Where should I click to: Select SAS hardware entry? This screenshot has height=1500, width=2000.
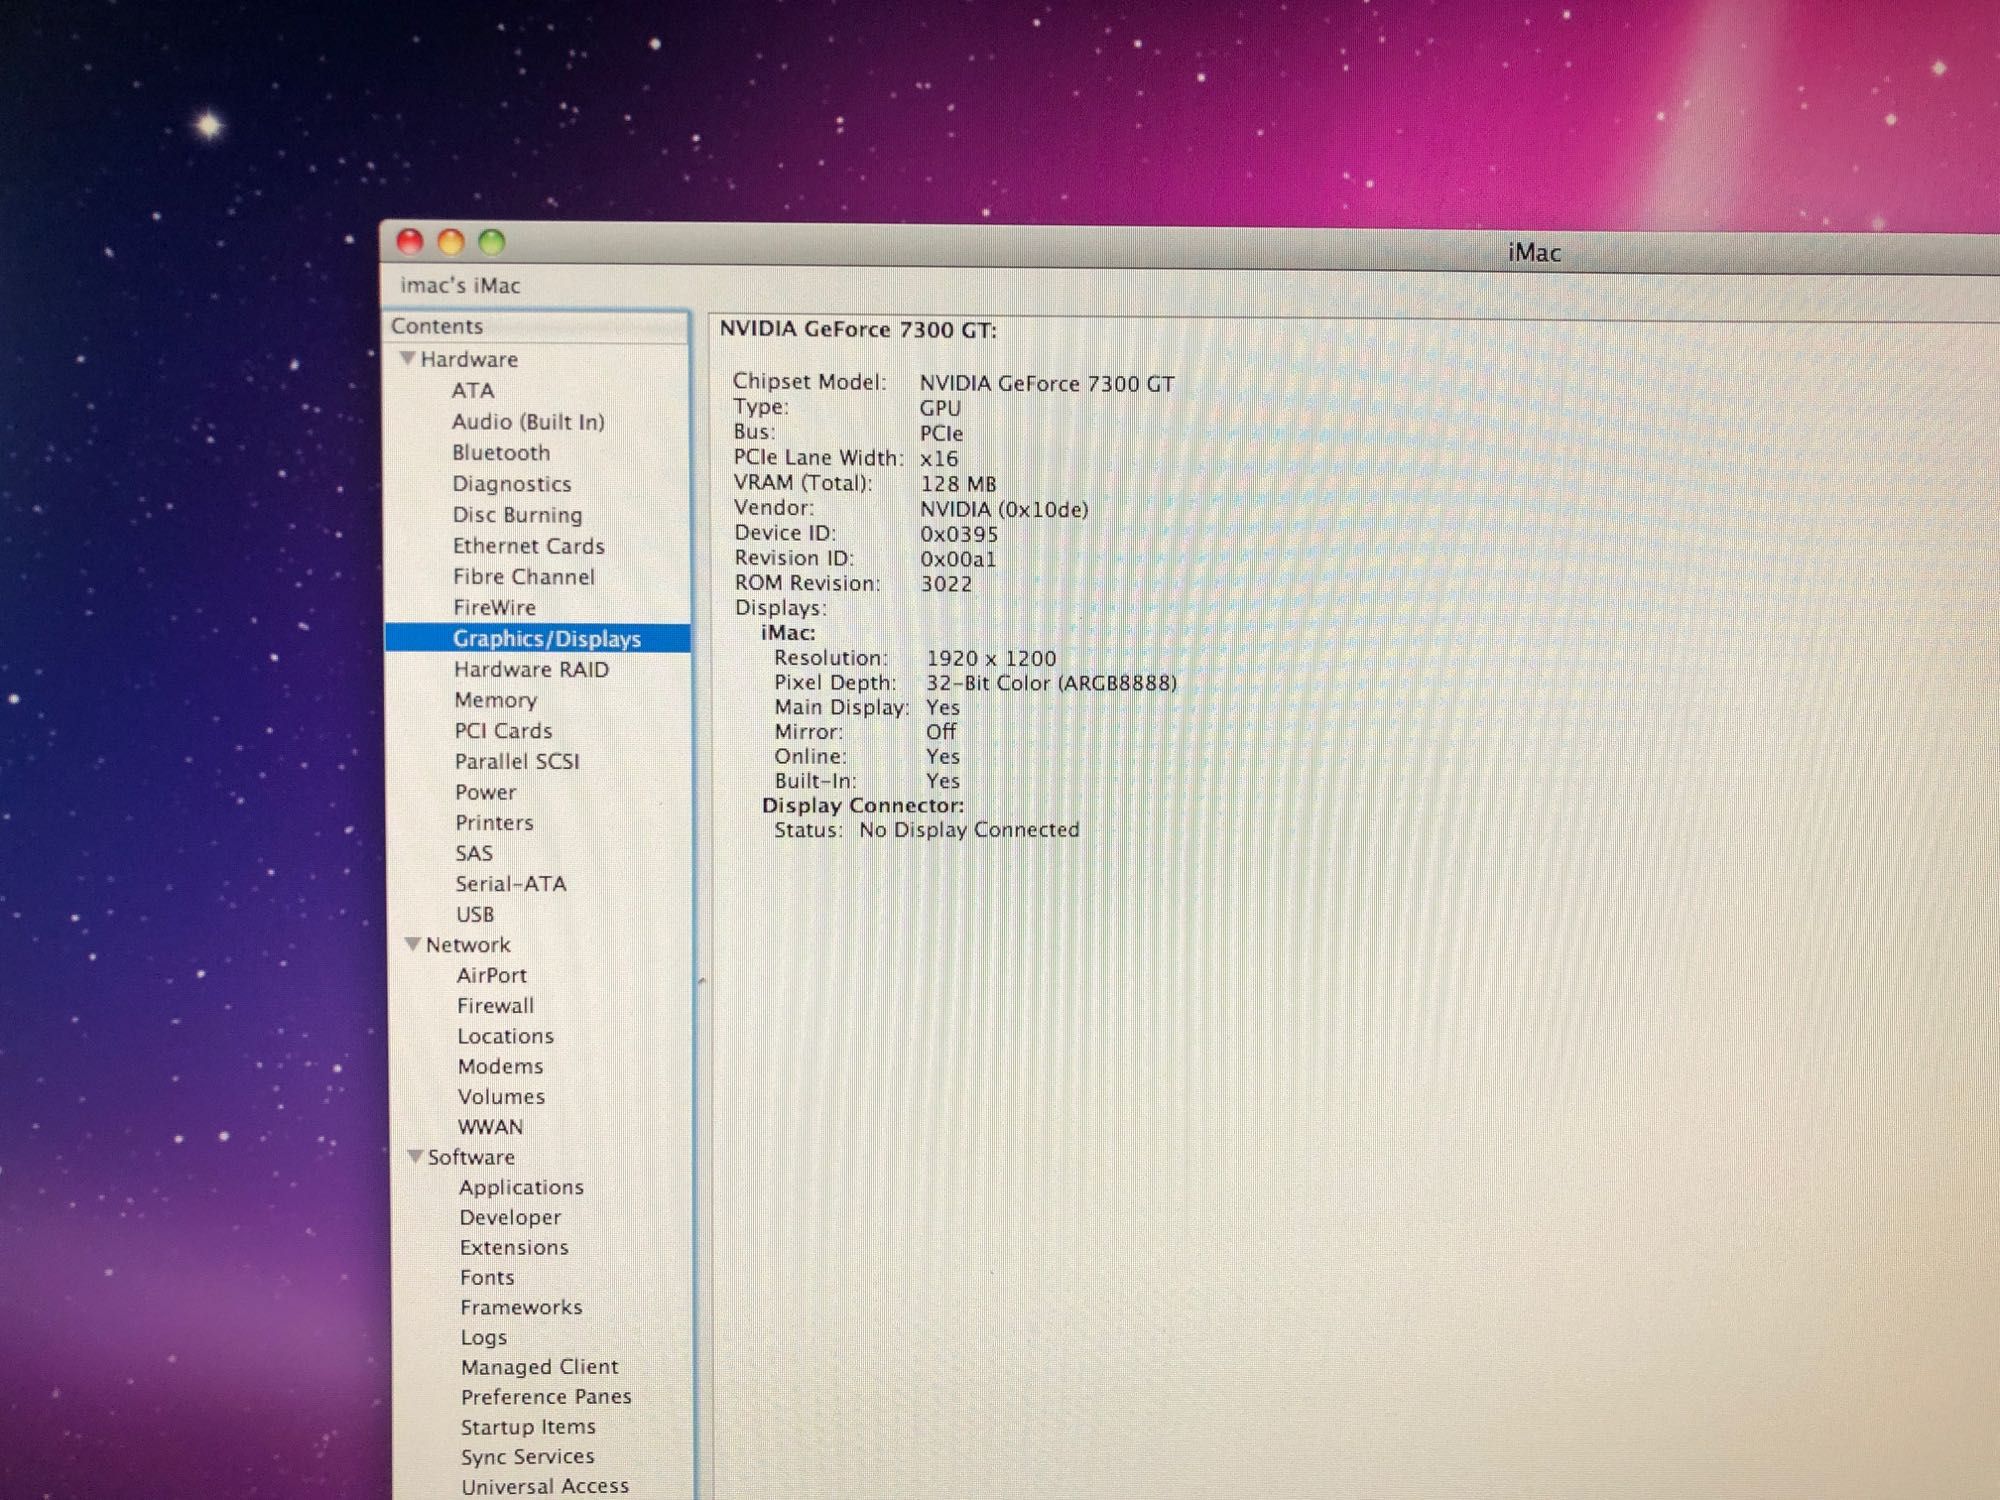[x=474, y=853]
